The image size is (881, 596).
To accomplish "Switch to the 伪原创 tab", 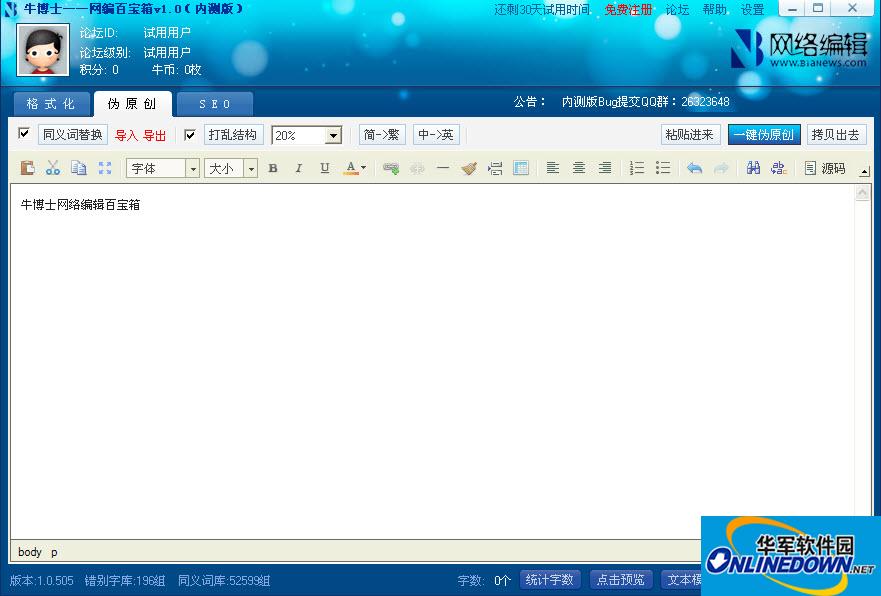I will pyautogui.click(x=133, y=103).
